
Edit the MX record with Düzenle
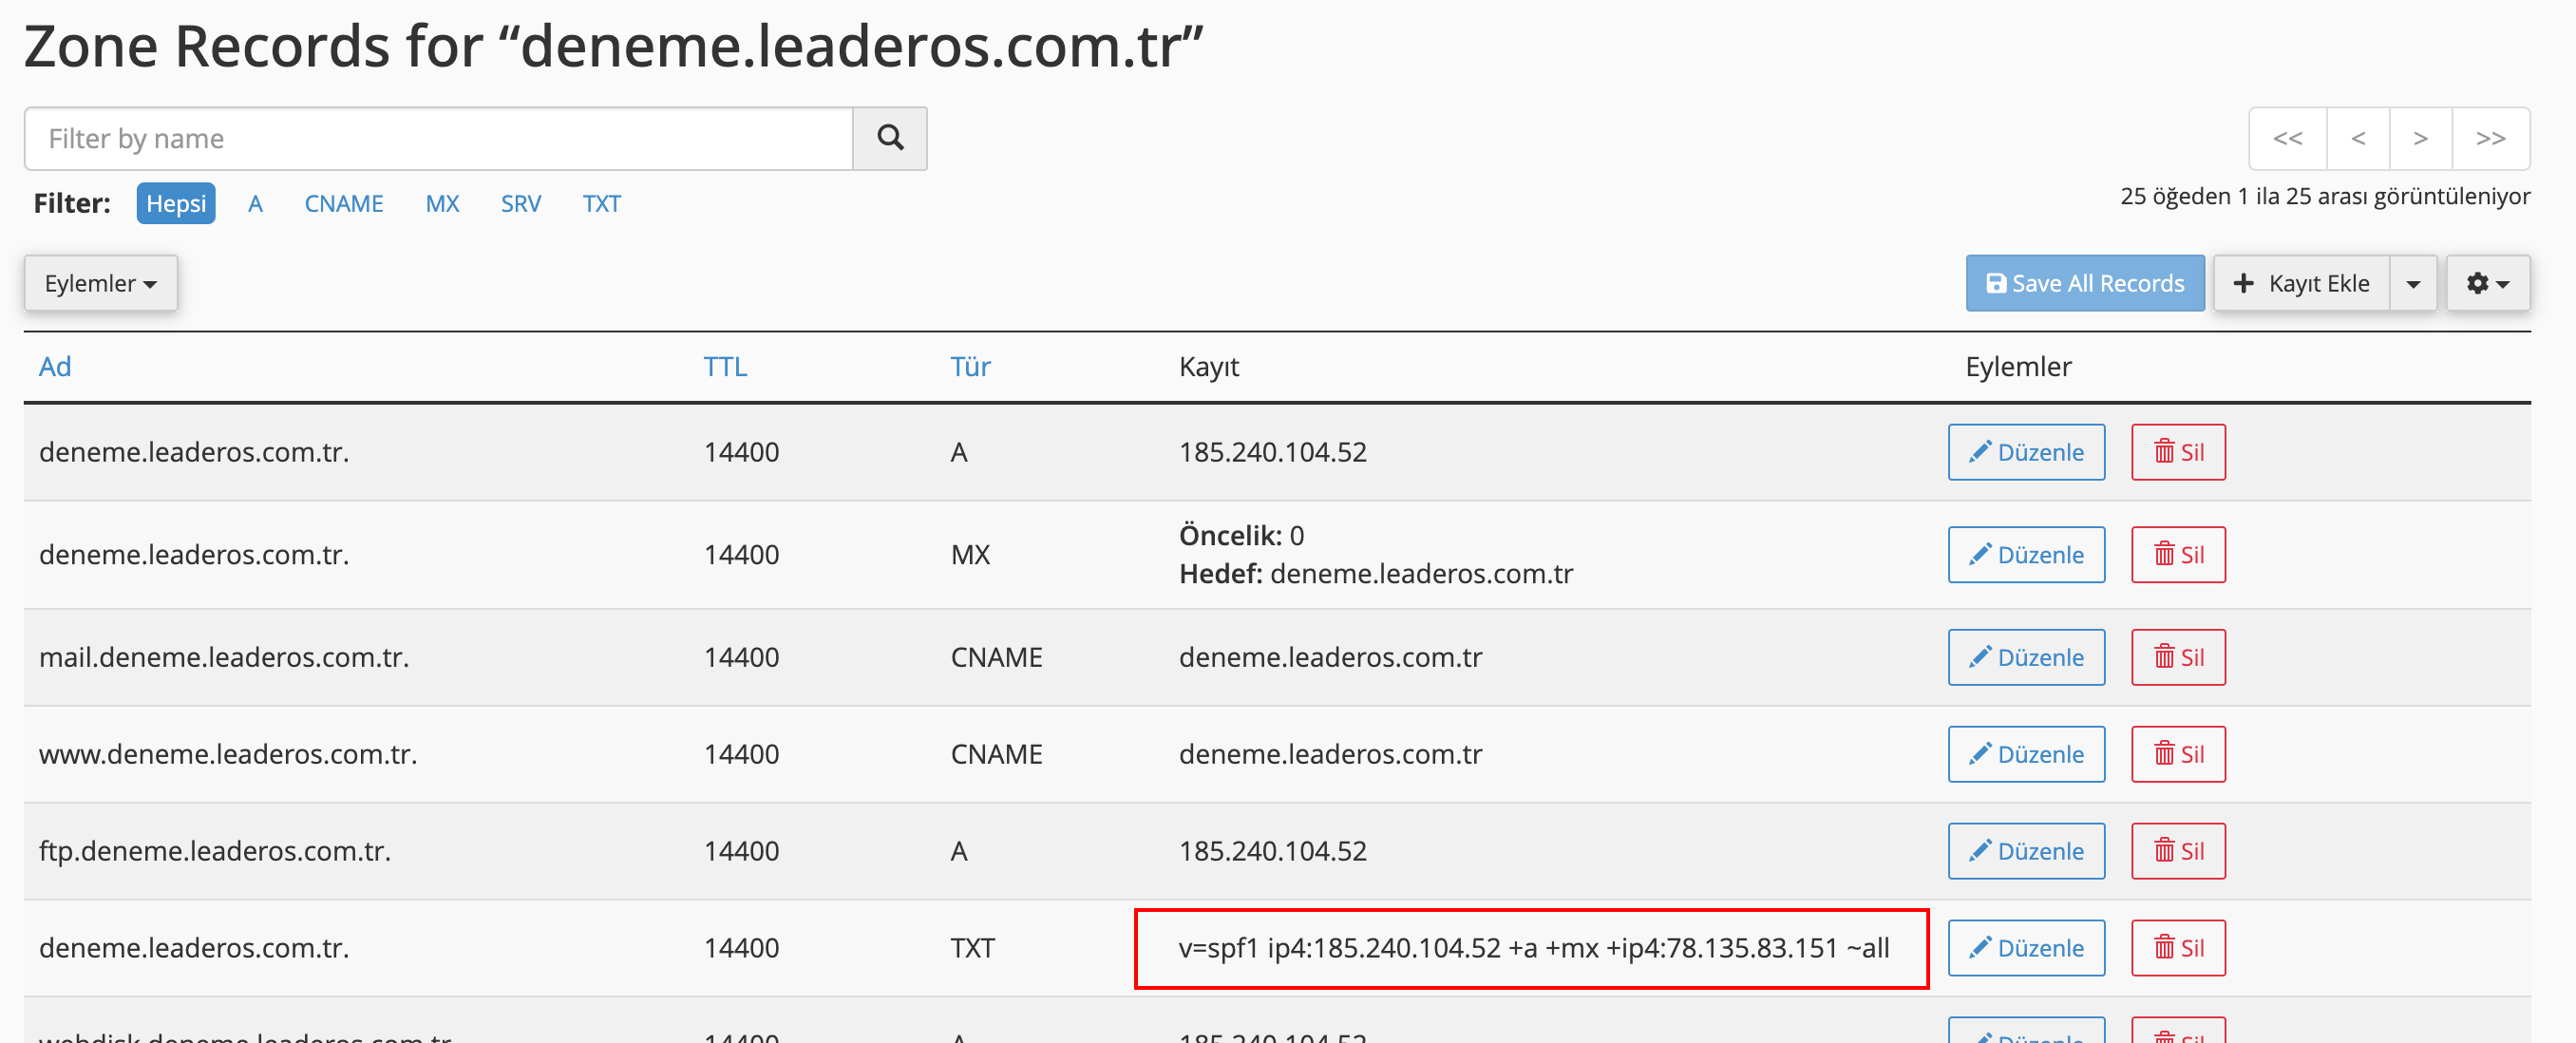(x=2025, y=554)
